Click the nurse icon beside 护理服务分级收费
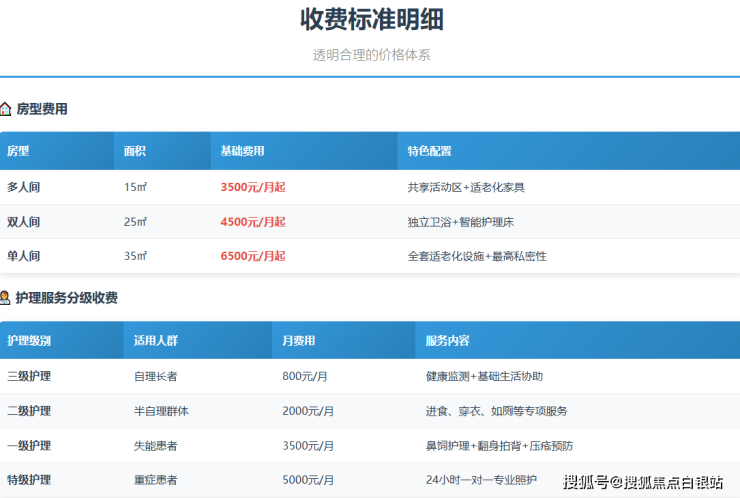This screenshot has height=498, width=740. [x=6, y=298]
